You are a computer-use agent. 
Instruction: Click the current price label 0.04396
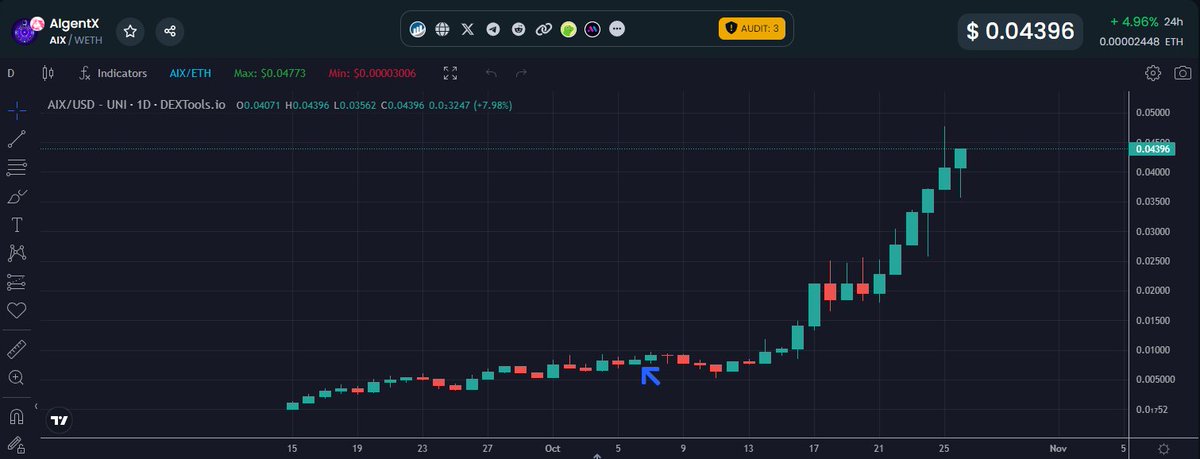[x=1153, y=149]
